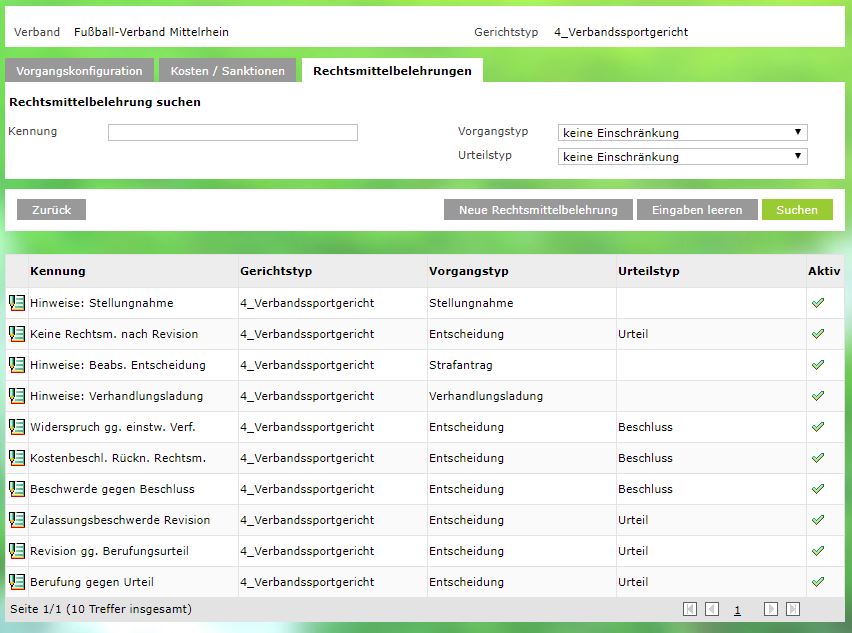Switch to the Vorgangskonfiguration tab

[x=81, y=71]
